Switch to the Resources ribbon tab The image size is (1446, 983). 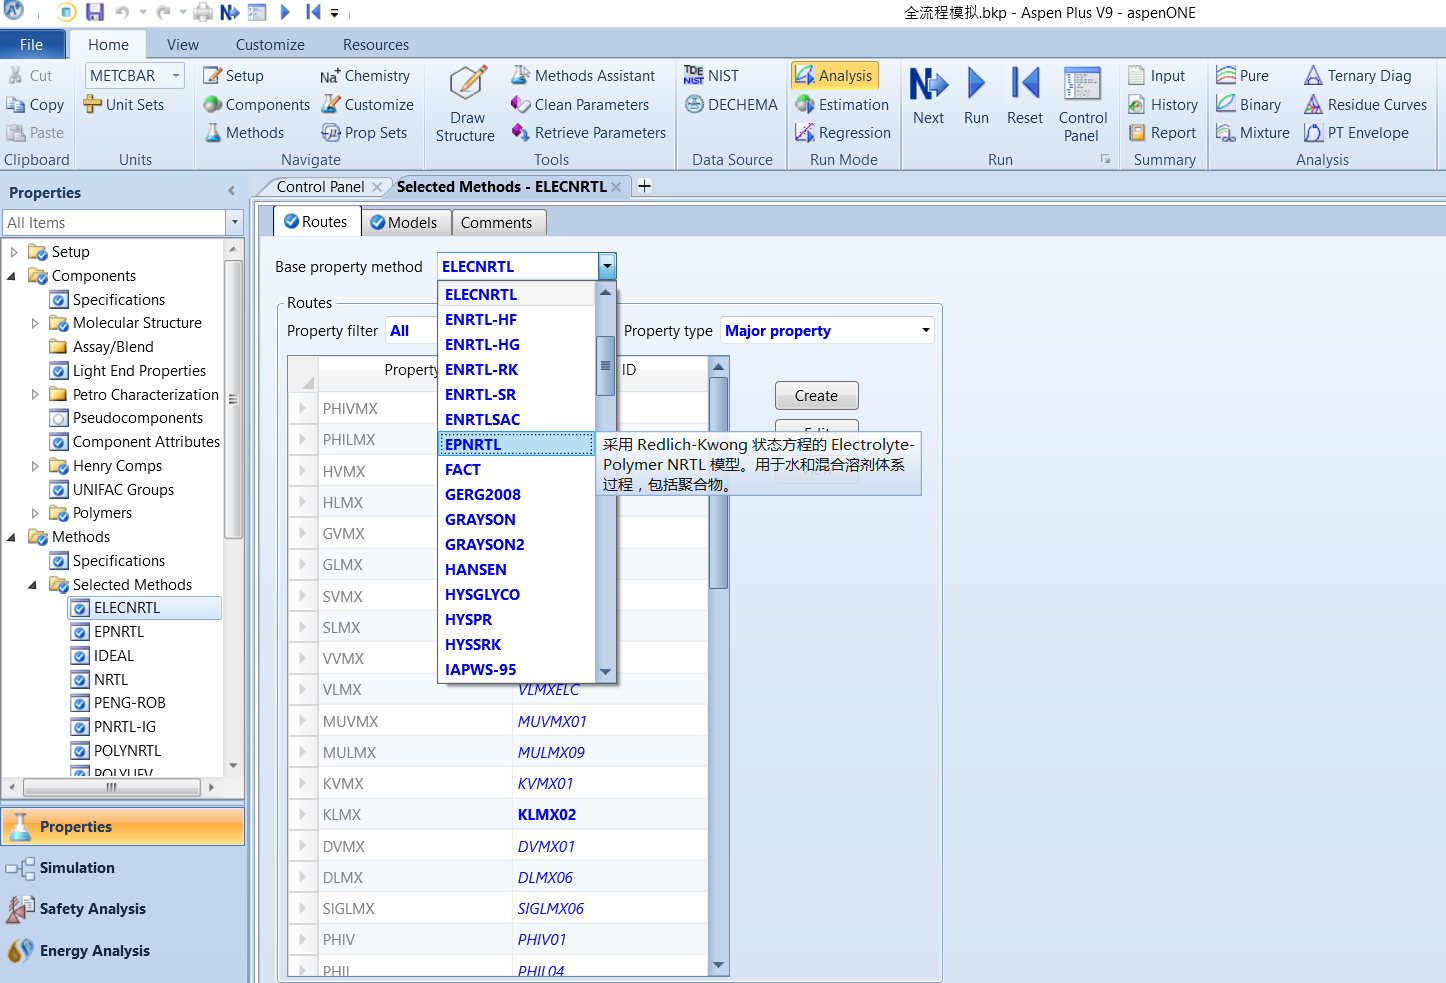[376, 45]
